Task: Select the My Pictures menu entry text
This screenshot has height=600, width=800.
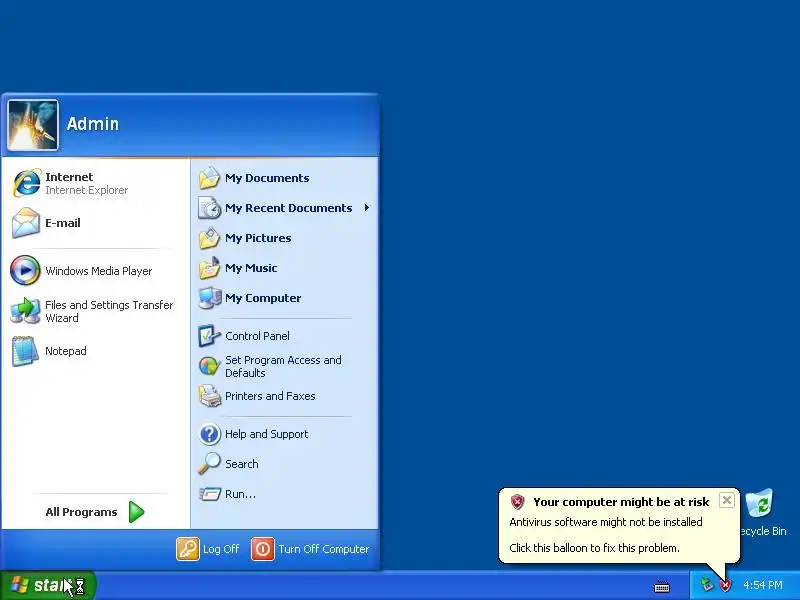Action: click(x=258, y=238)
